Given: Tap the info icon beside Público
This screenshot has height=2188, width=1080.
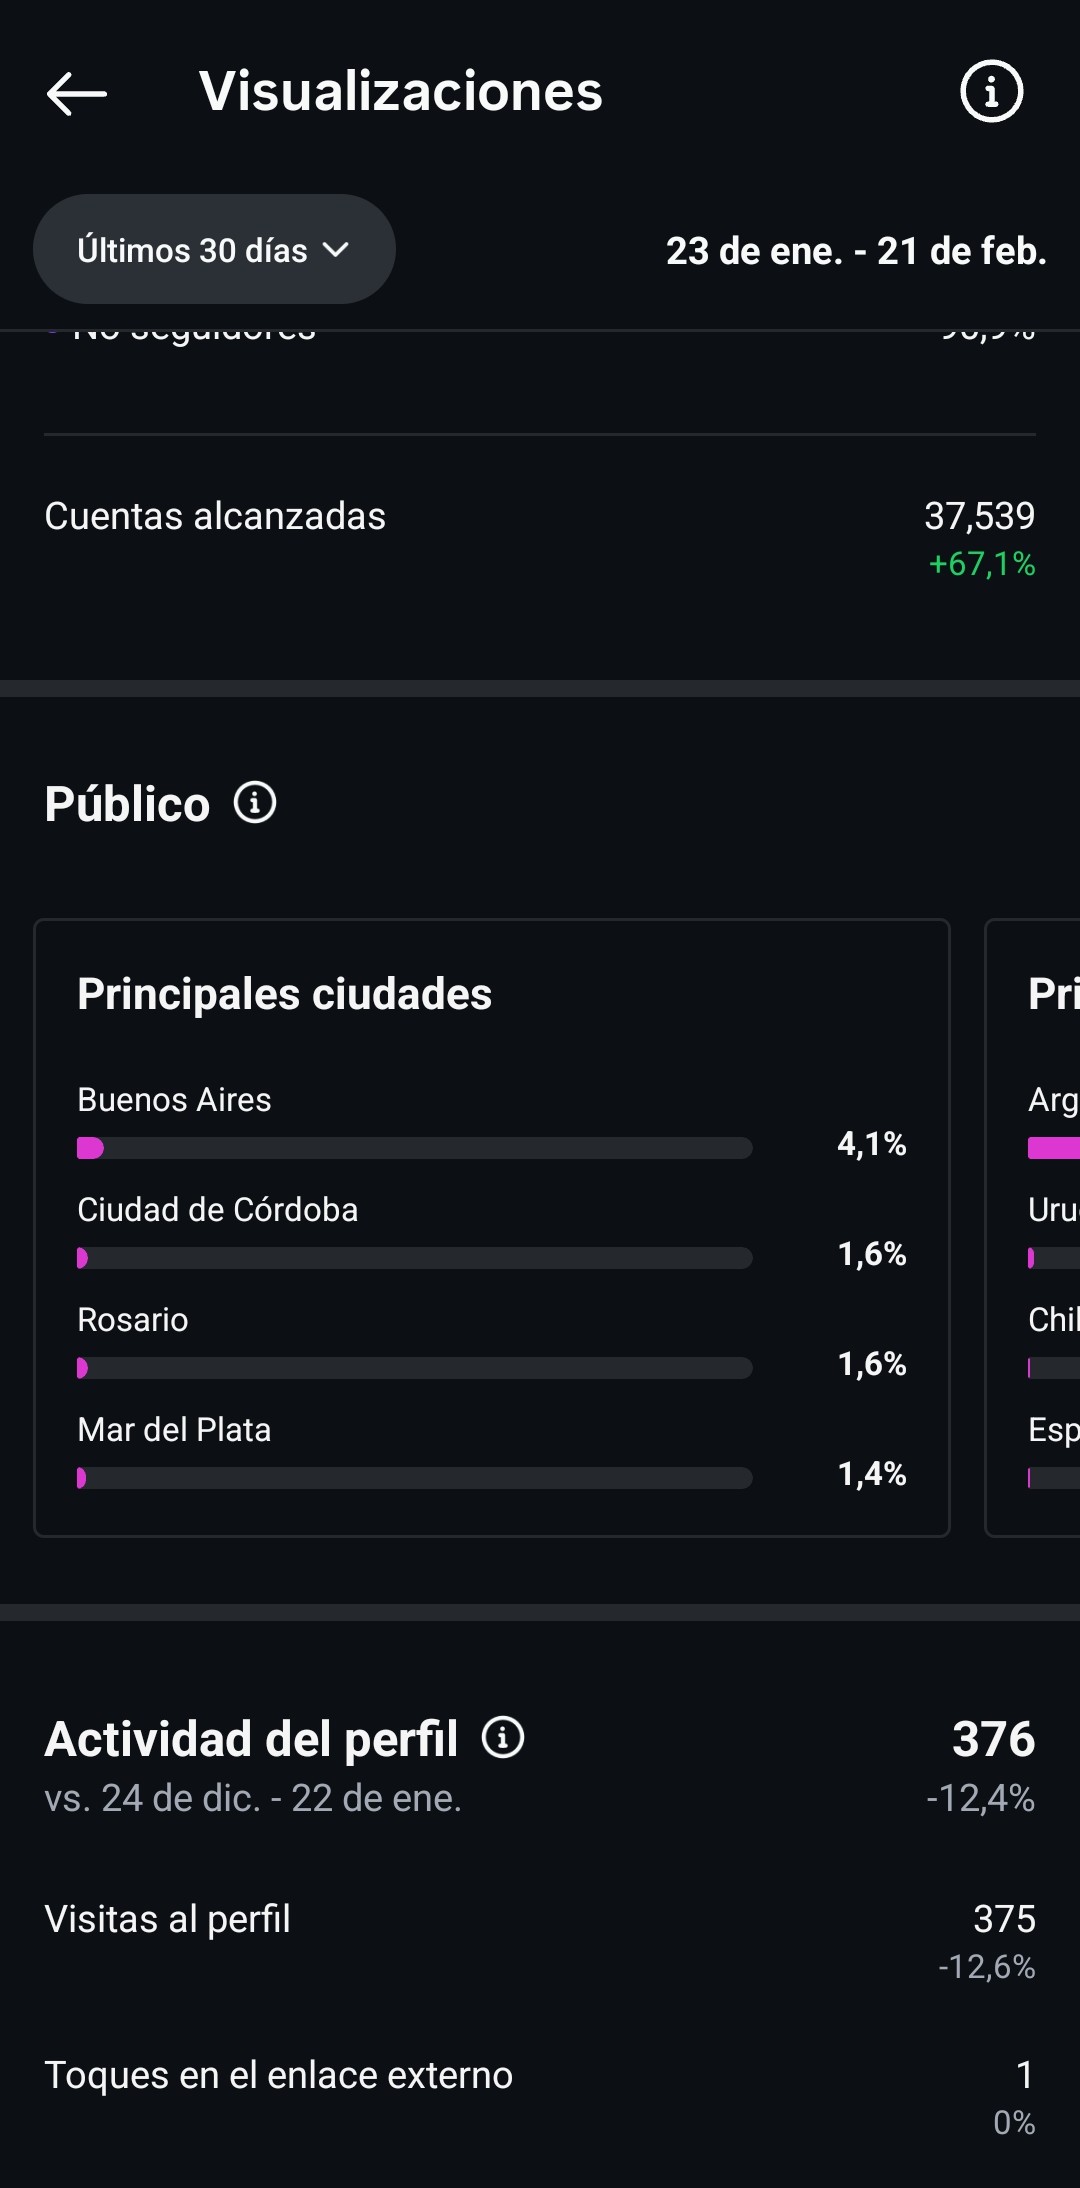Looking at the screenshot, I should point(255,803).
